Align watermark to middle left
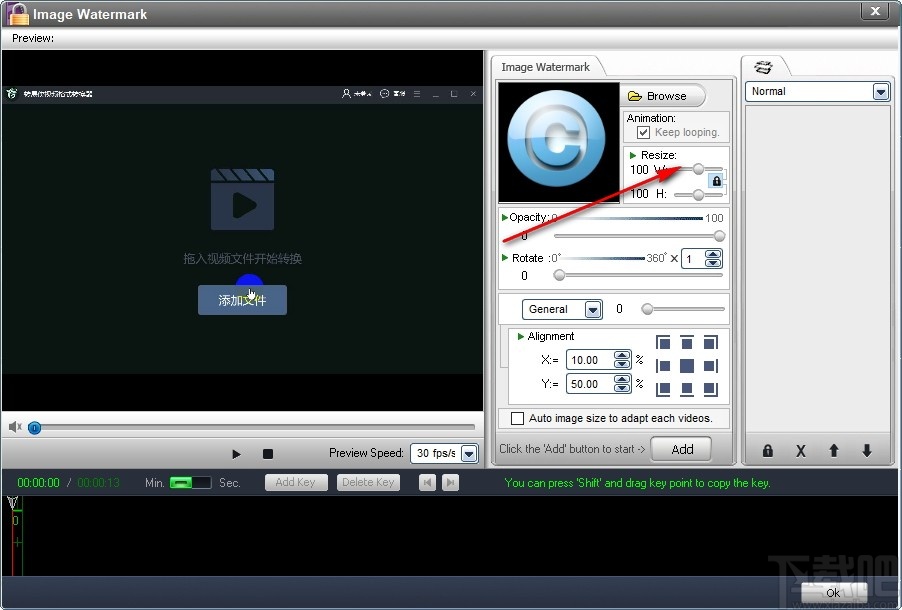The width and height of the screenshot is (902, 610). click(x=663, y=366)
